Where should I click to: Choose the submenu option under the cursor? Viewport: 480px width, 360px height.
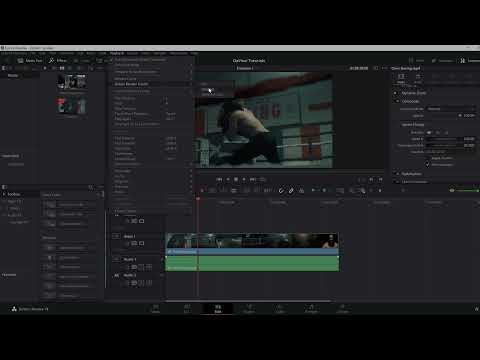[216, 90]
